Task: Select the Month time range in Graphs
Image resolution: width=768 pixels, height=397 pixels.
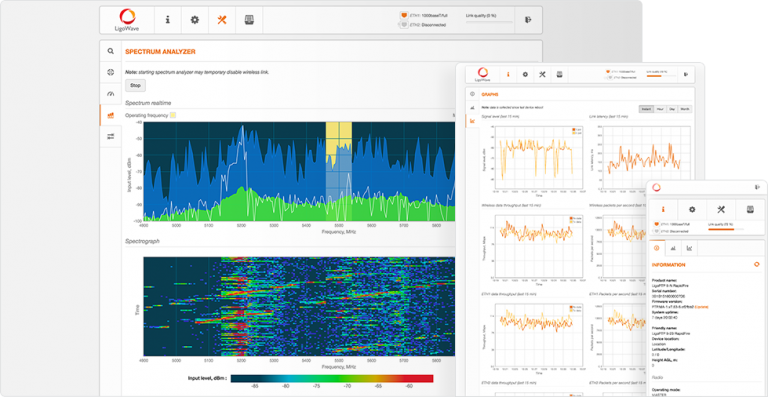Action: click(x=685, y=109)
